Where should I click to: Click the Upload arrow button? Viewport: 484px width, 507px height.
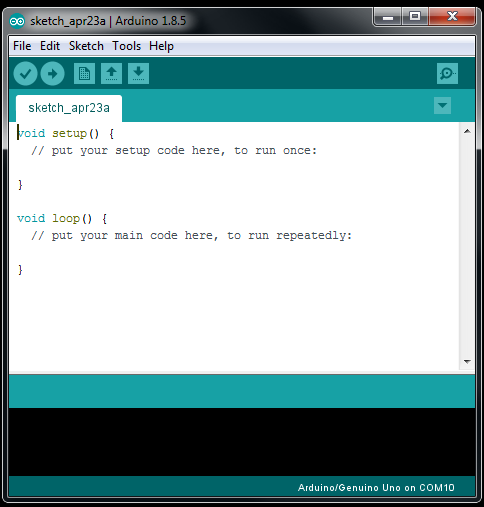pos(52,74)
